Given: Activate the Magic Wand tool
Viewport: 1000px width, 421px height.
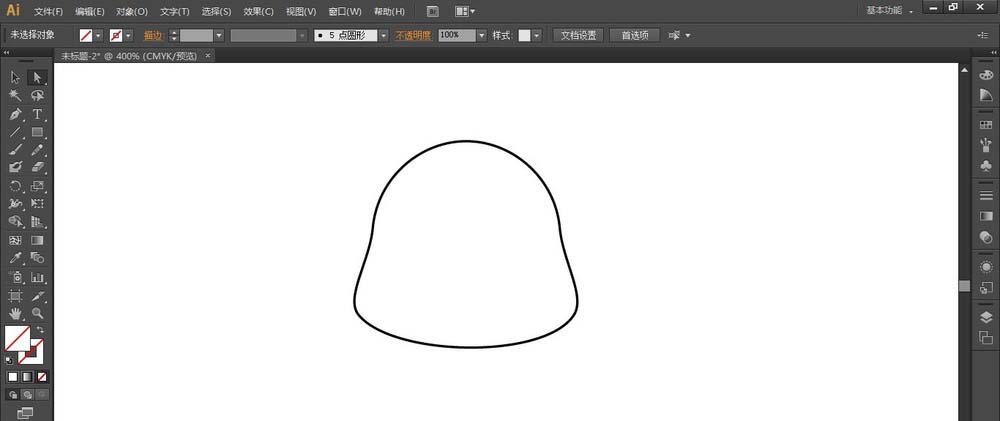Looking at the screenshot, I should point(15,95).
